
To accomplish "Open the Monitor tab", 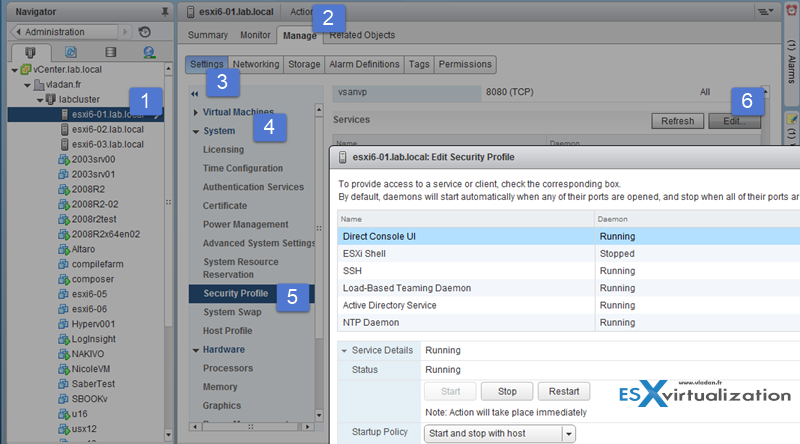I will tap(255, 35).
